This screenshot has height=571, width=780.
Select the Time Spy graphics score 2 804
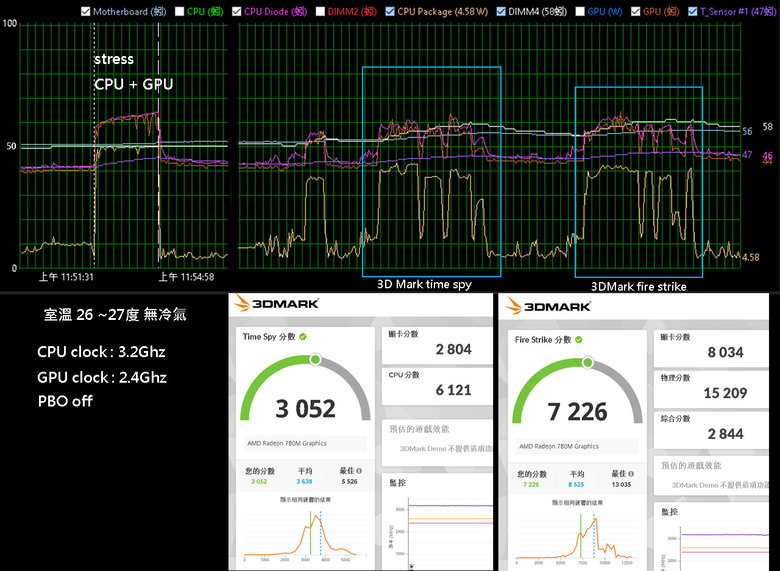453,350
